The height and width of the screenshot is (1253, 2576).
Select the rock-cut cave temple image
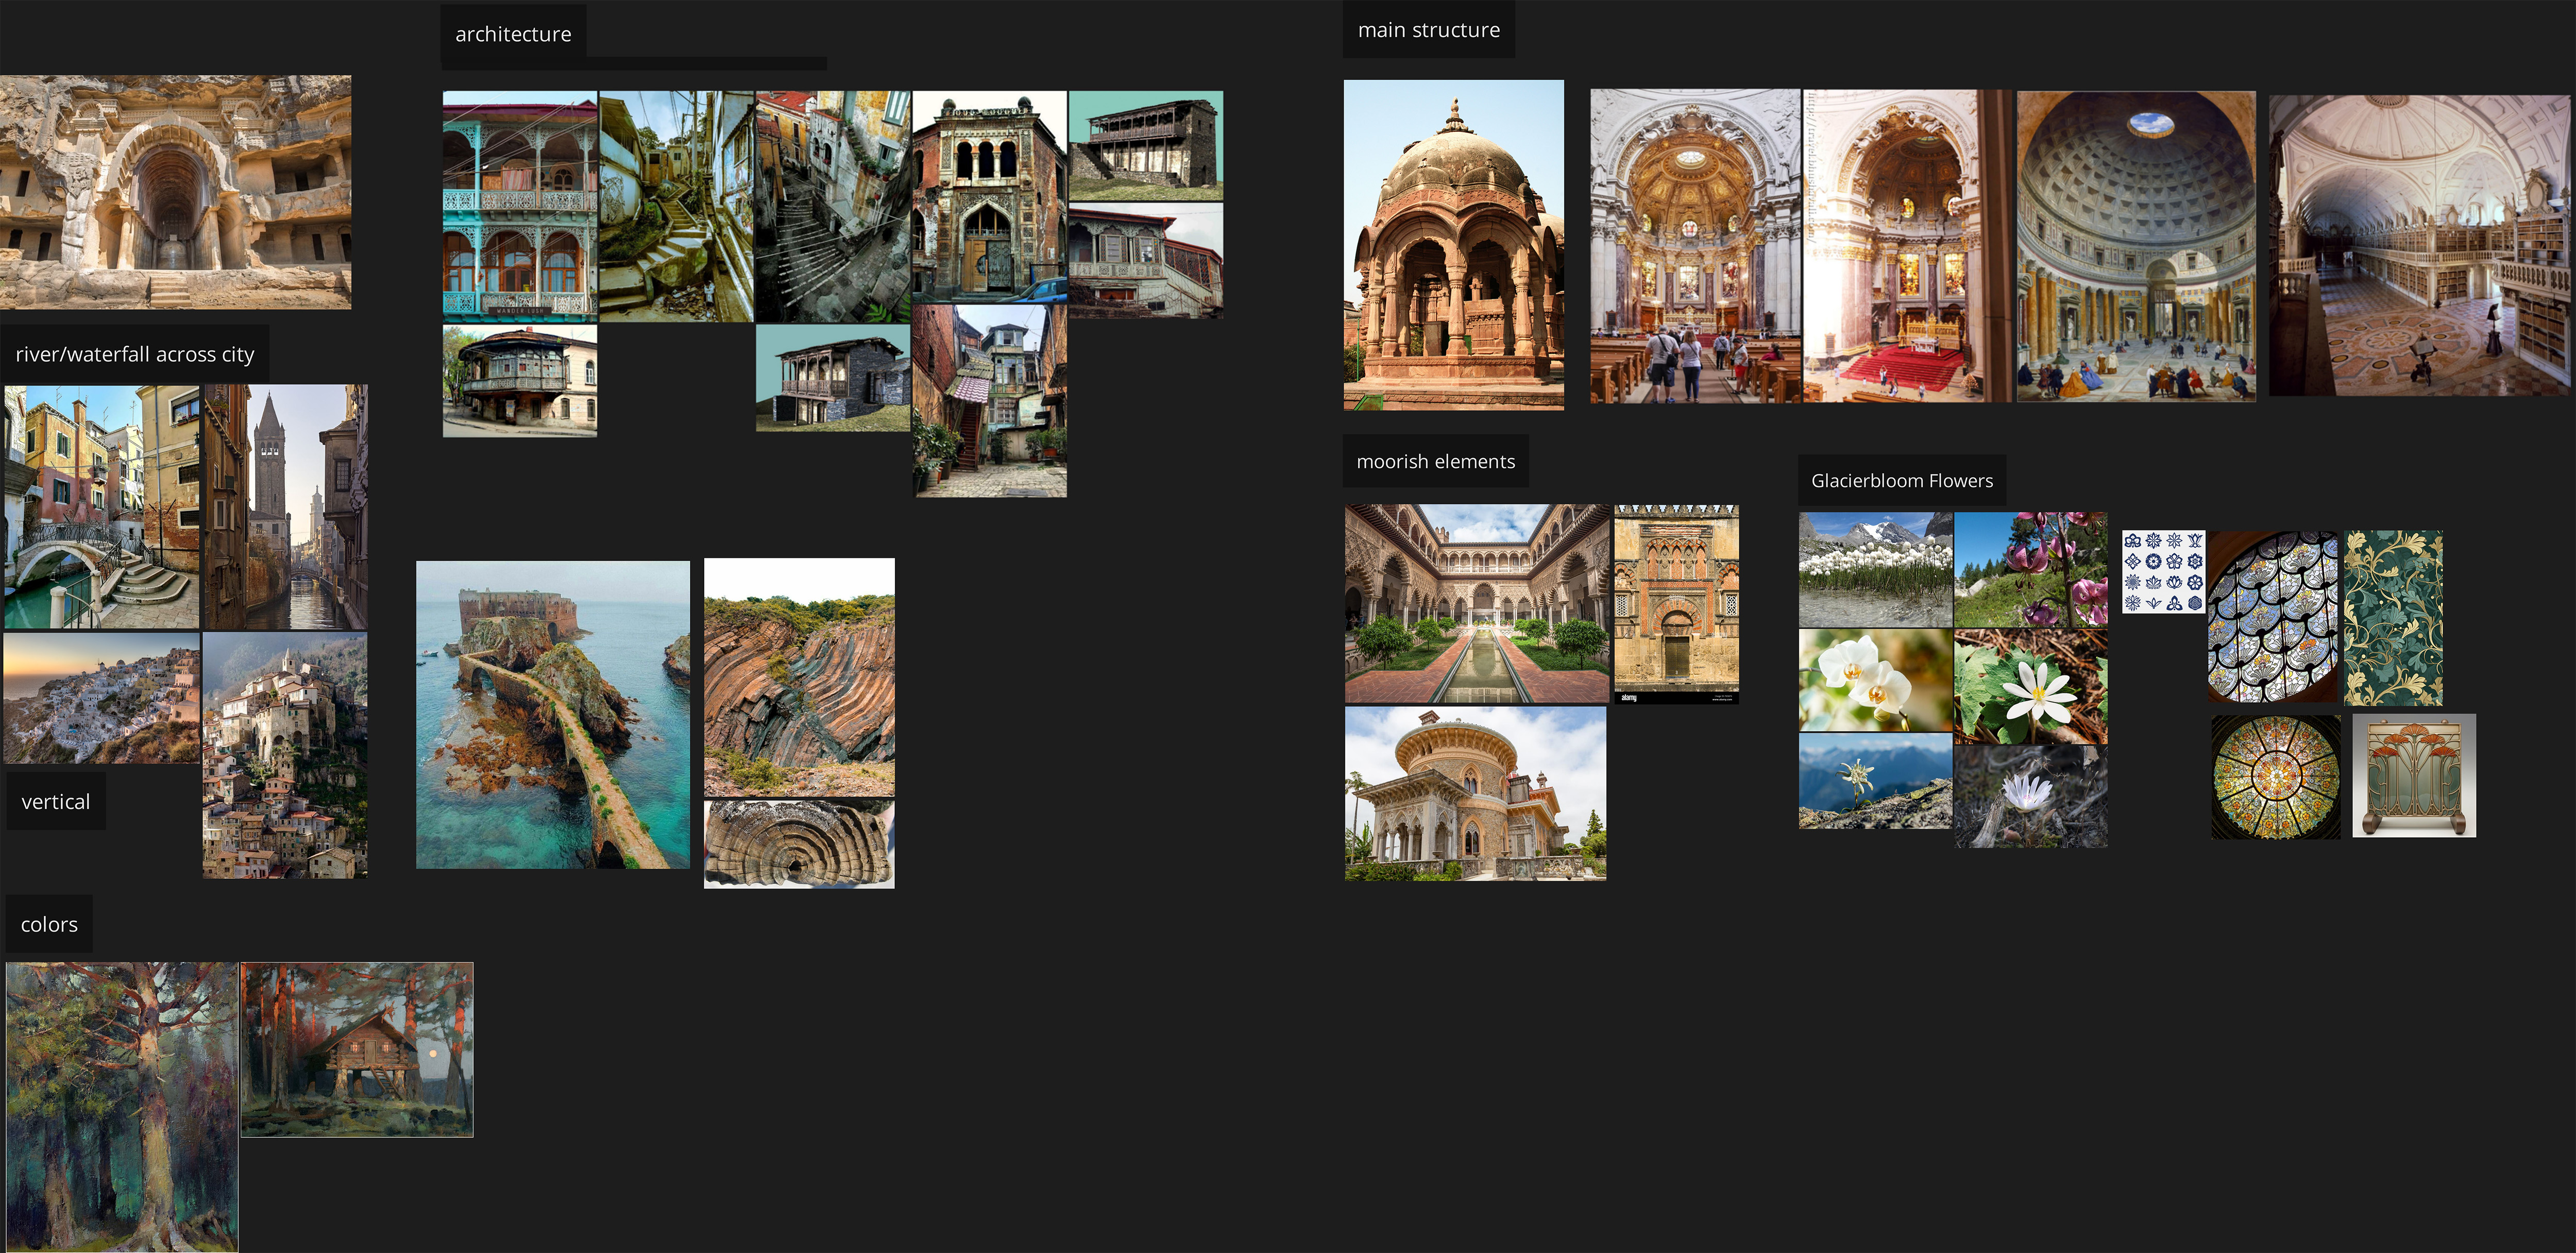[x=176, y=192]
